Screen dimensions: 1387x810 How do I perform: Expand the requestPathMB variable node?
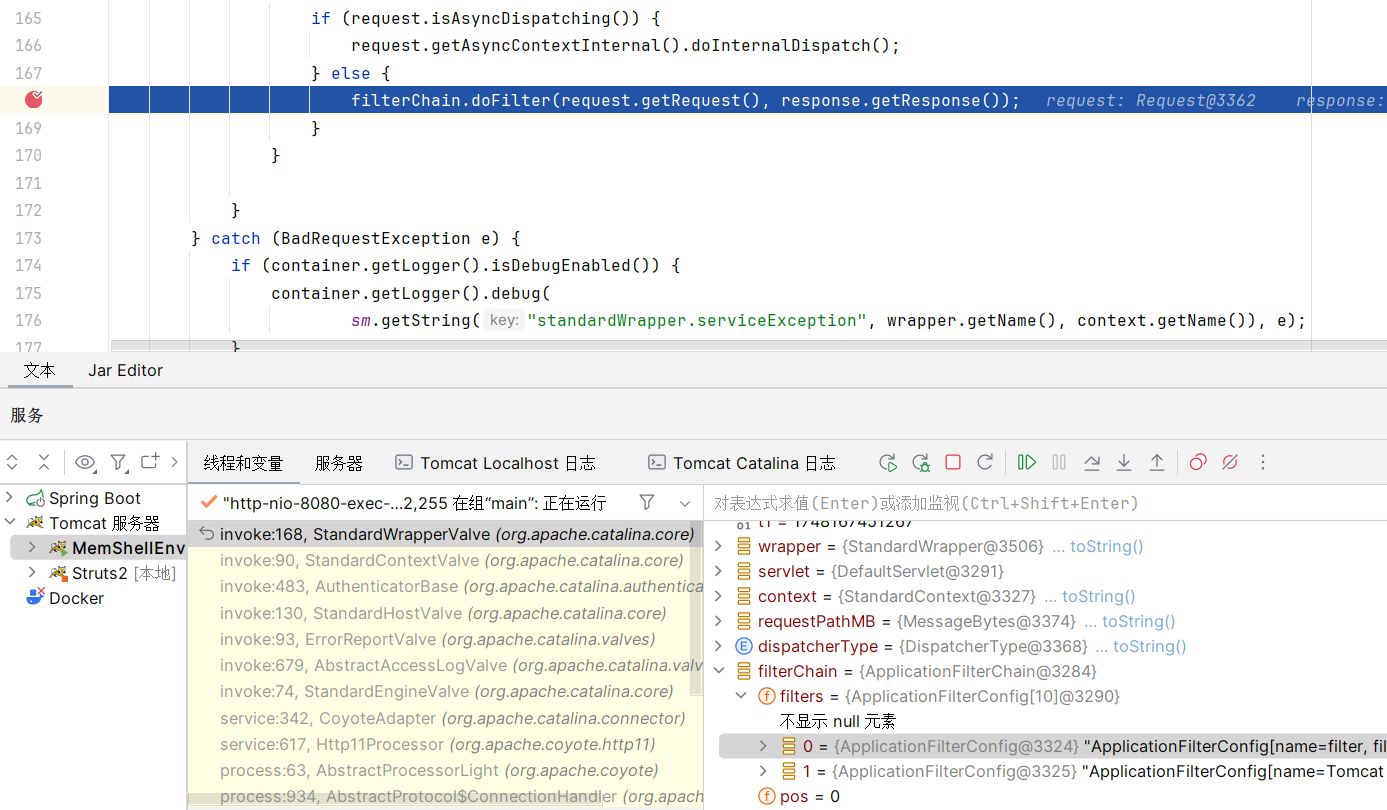718,621
